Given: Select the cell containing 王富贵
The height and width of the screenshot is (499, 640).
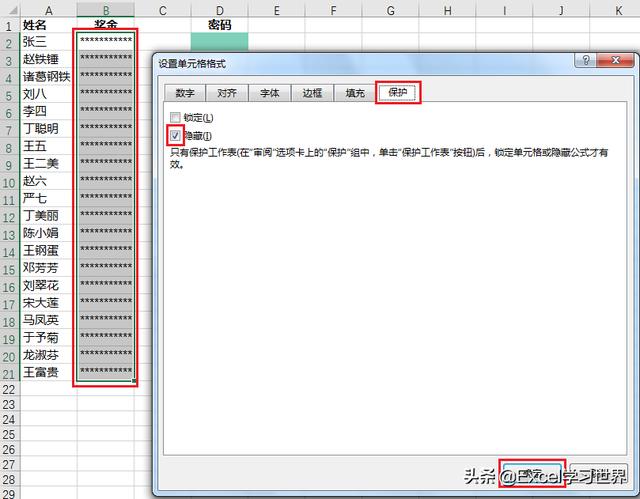Looking at the screenshot, I should coord(49,373).
